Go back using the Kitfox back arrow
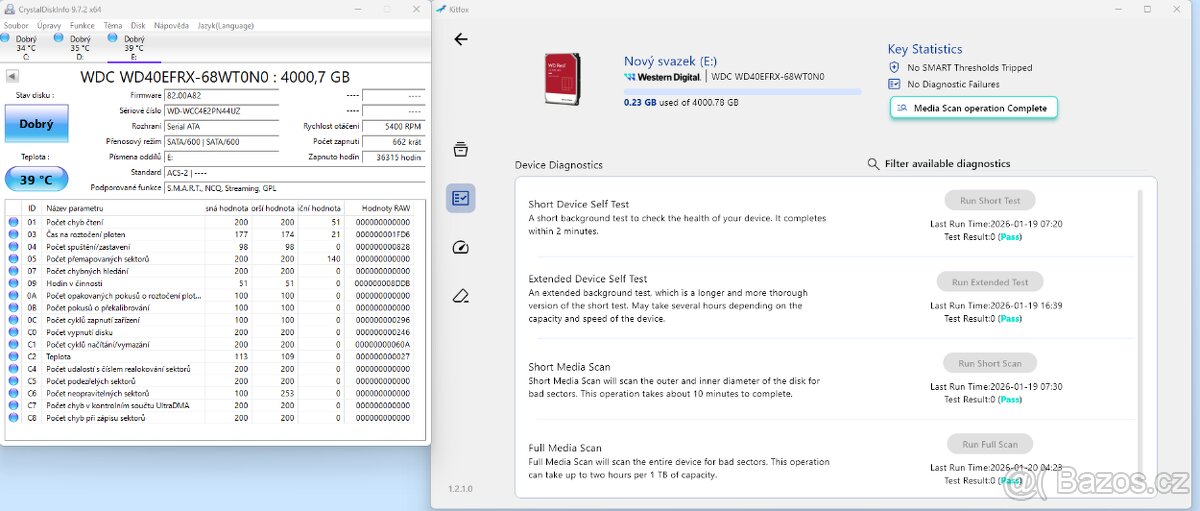The width and height of the screenshot is (1200, 511). pyautogui.click(x=461, y=39)
